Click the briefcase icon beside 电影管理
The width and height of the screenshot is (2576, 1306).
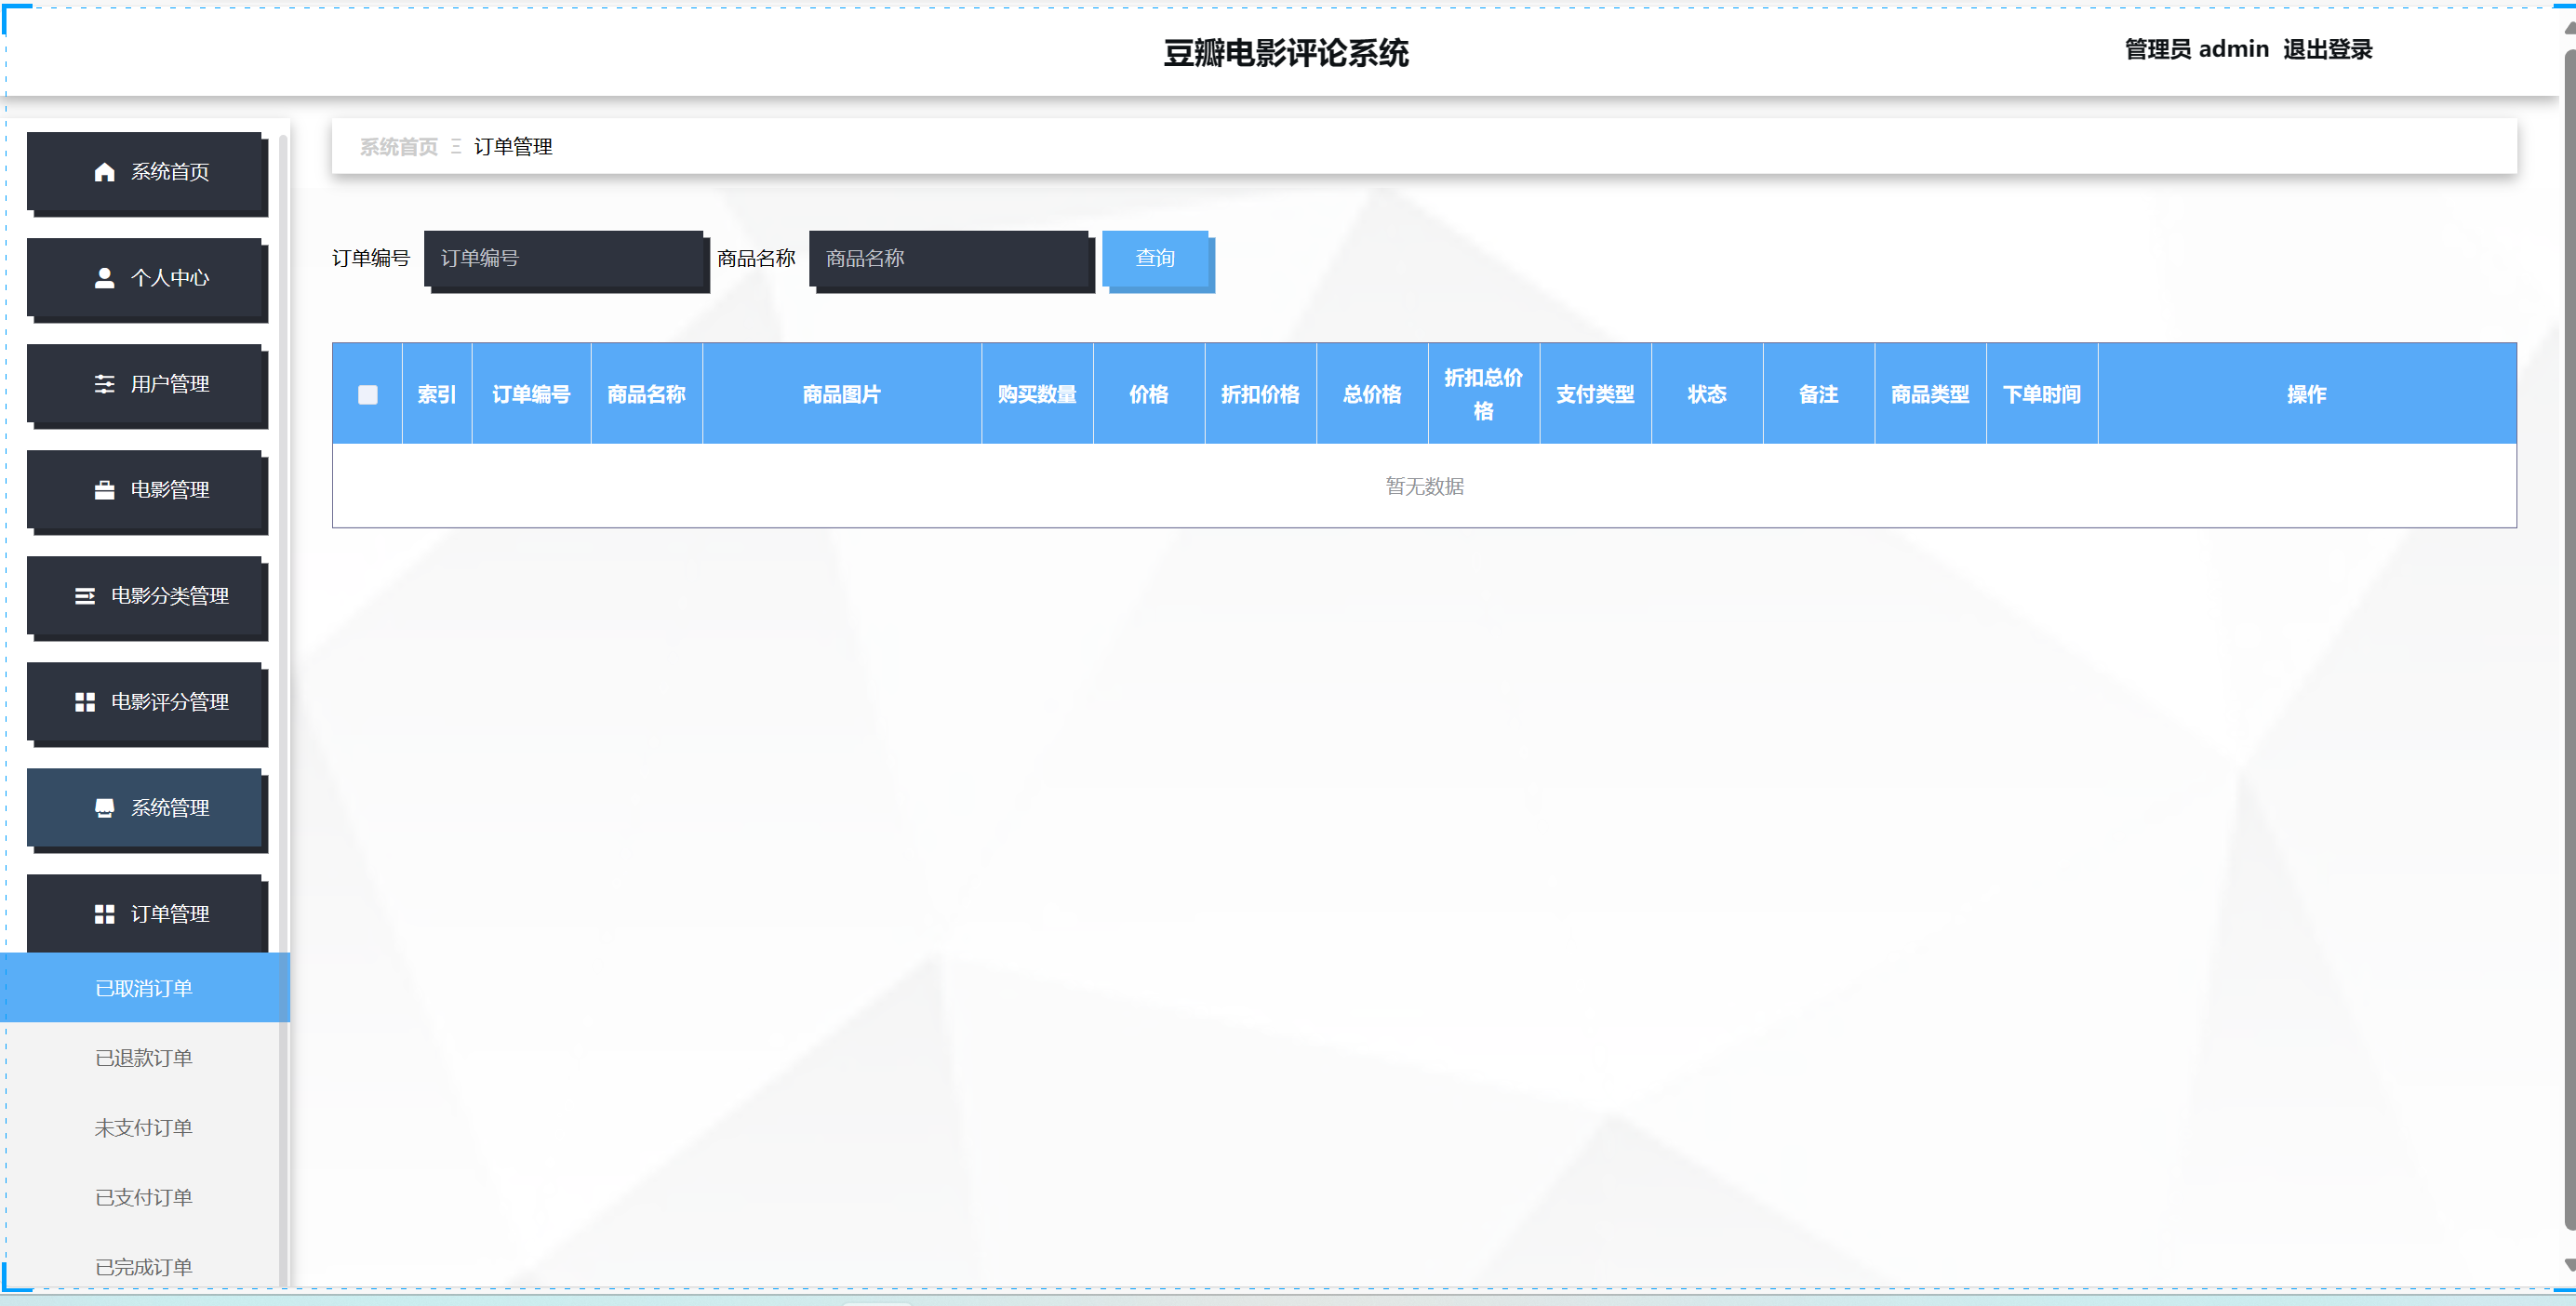[104, 490]
